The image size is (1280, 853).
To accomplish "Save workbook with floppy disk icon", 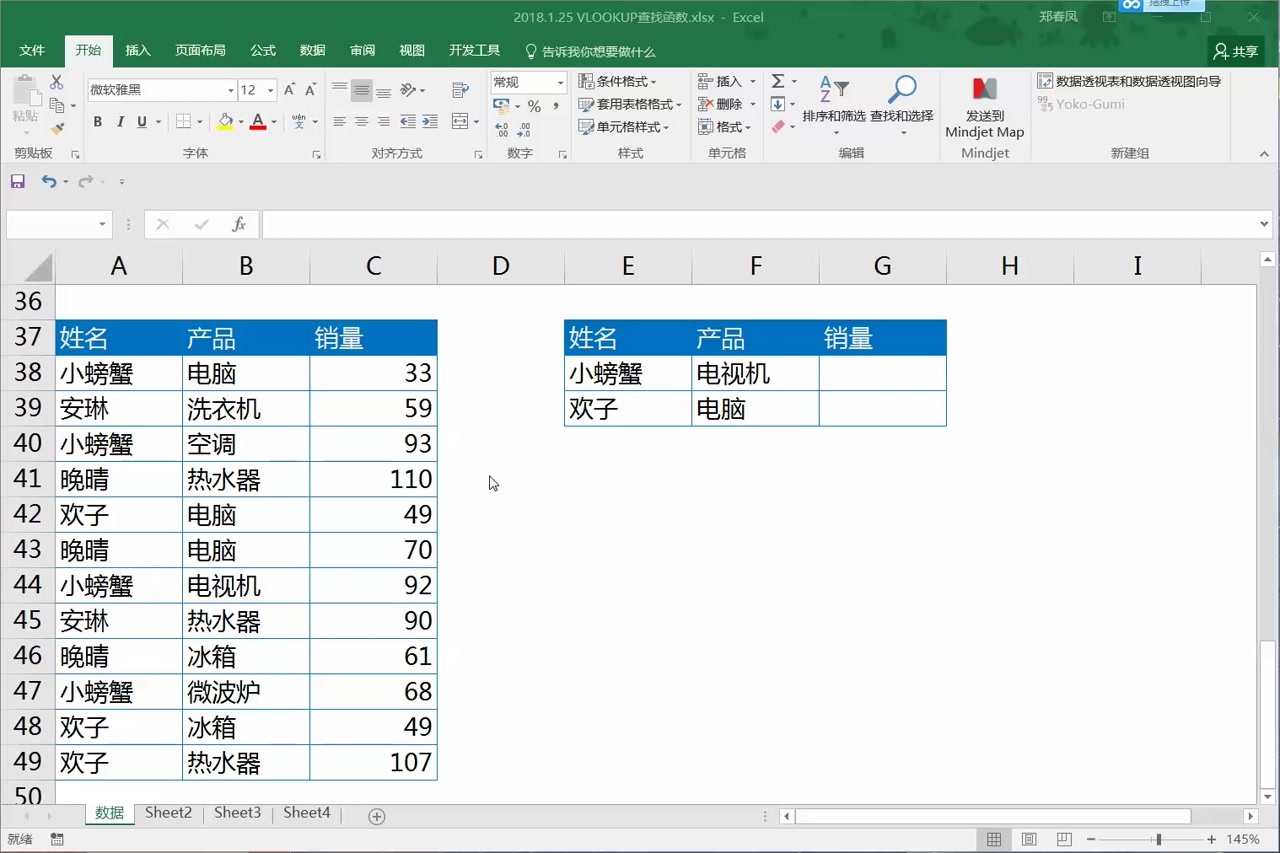I will point(17,181).
